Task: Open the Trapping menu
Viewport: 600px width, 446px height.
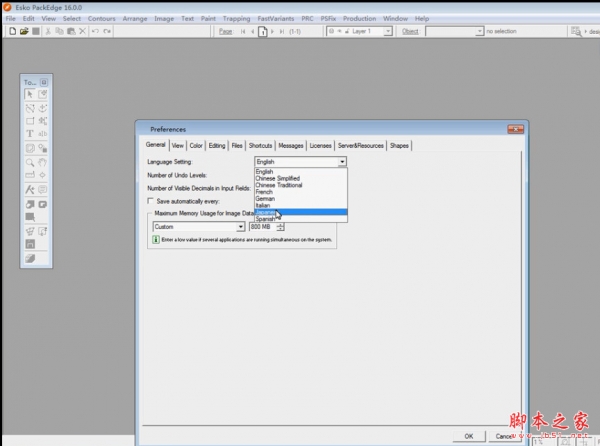Action: [x=236, y=18]
